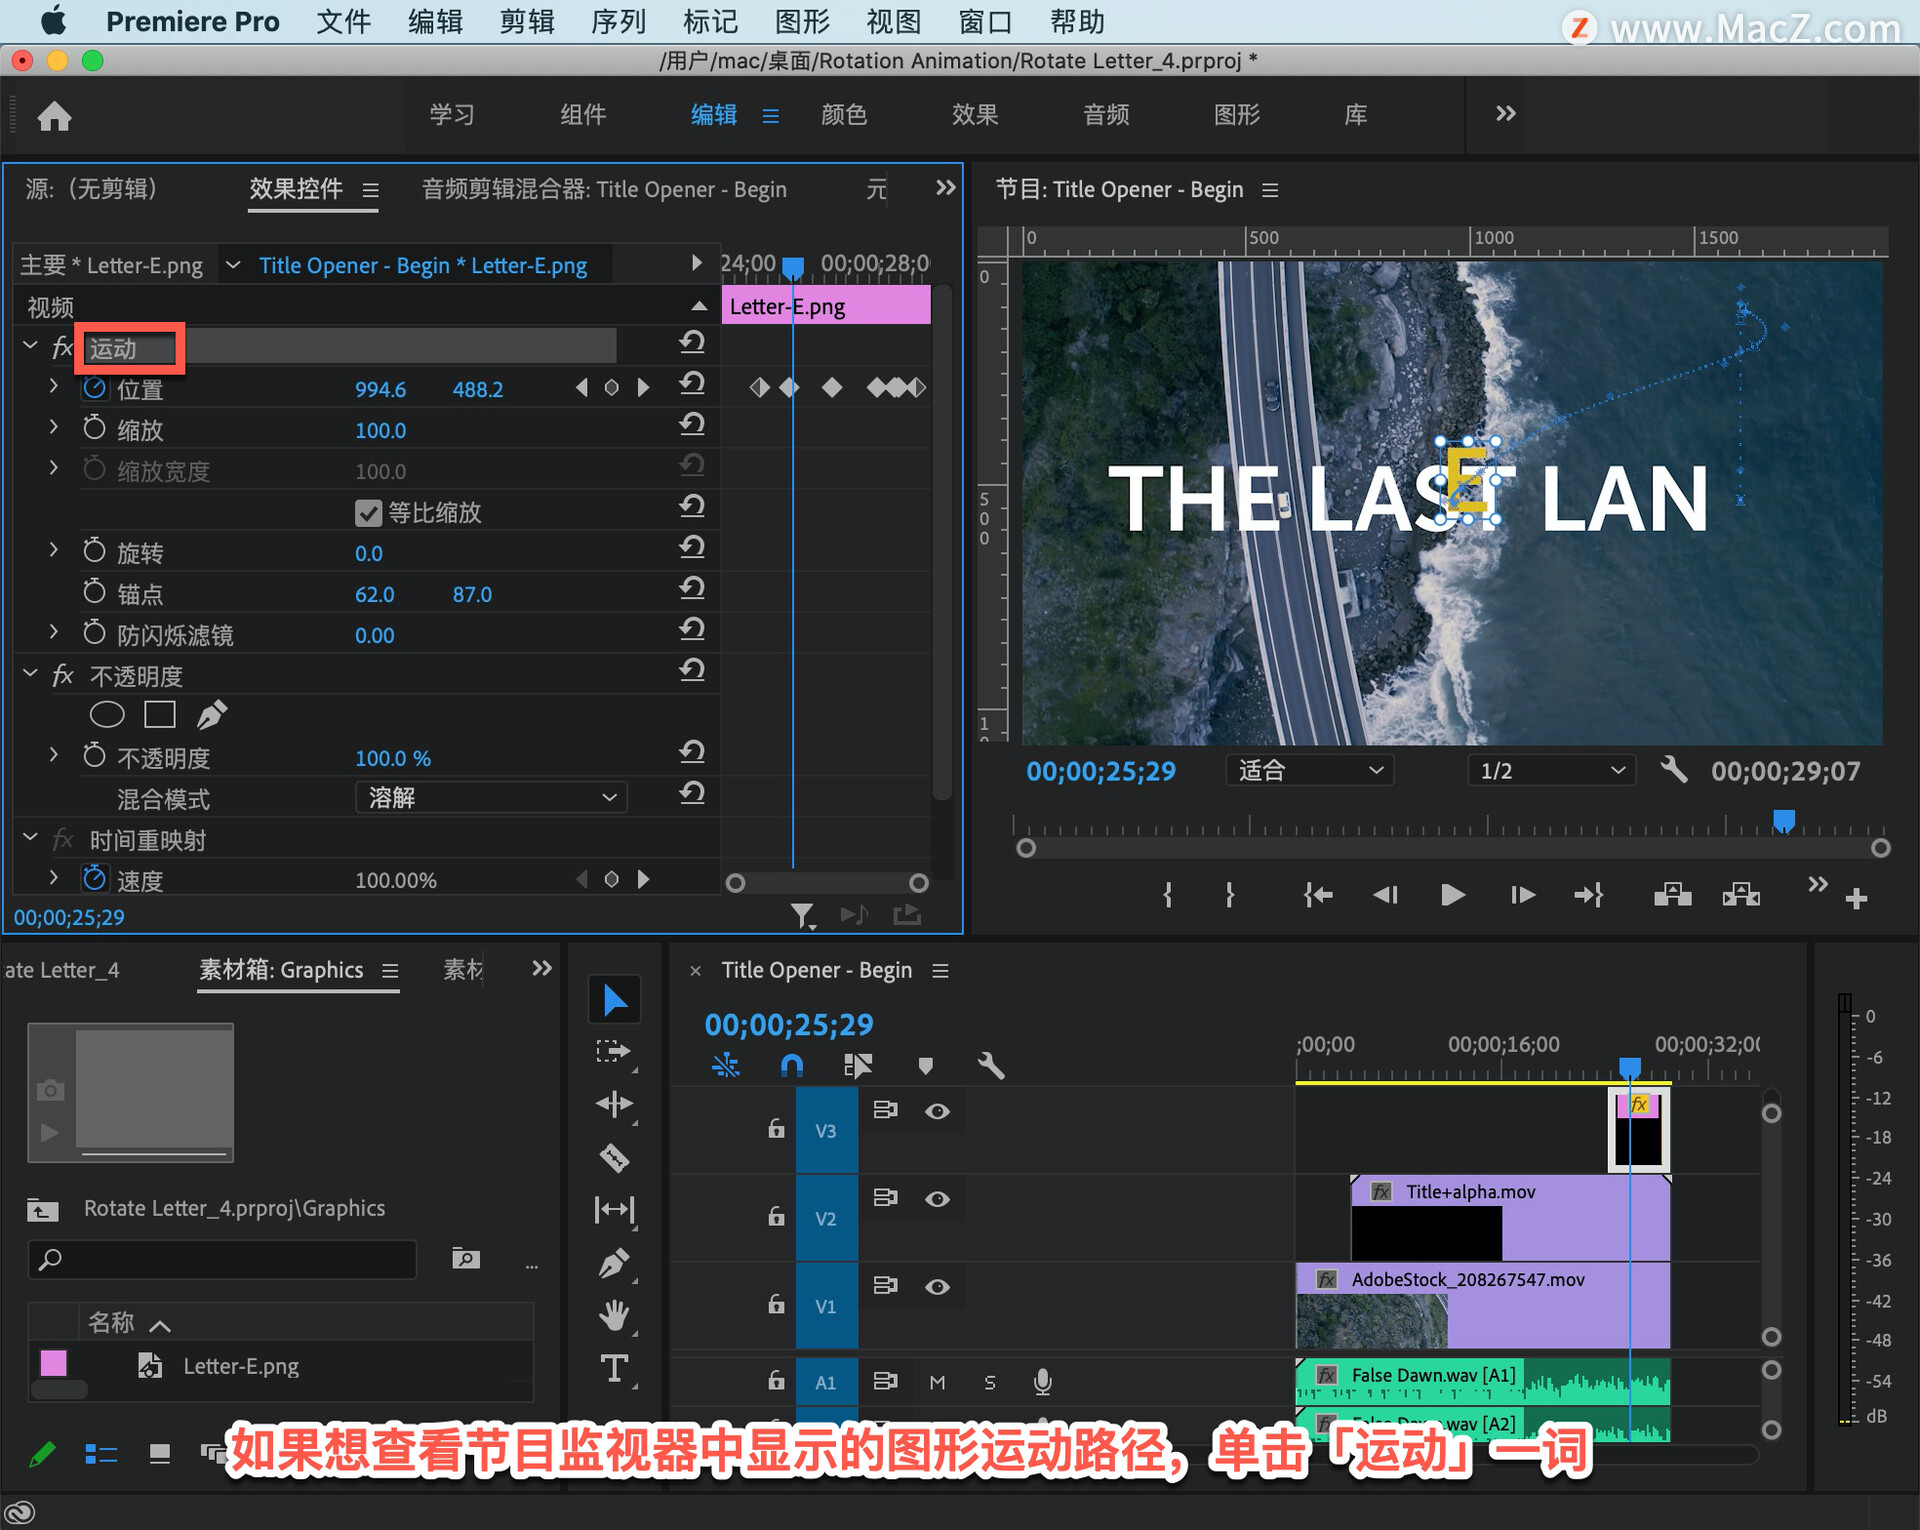Image resolution: width=1920 pixels, height=1530 pixels.
Task: Click the Letter-E.png pink label swatch
Action: point(54,1363)
